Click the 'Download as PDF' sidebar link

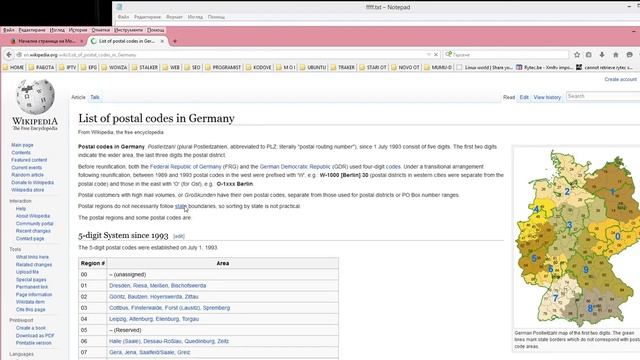35,336
